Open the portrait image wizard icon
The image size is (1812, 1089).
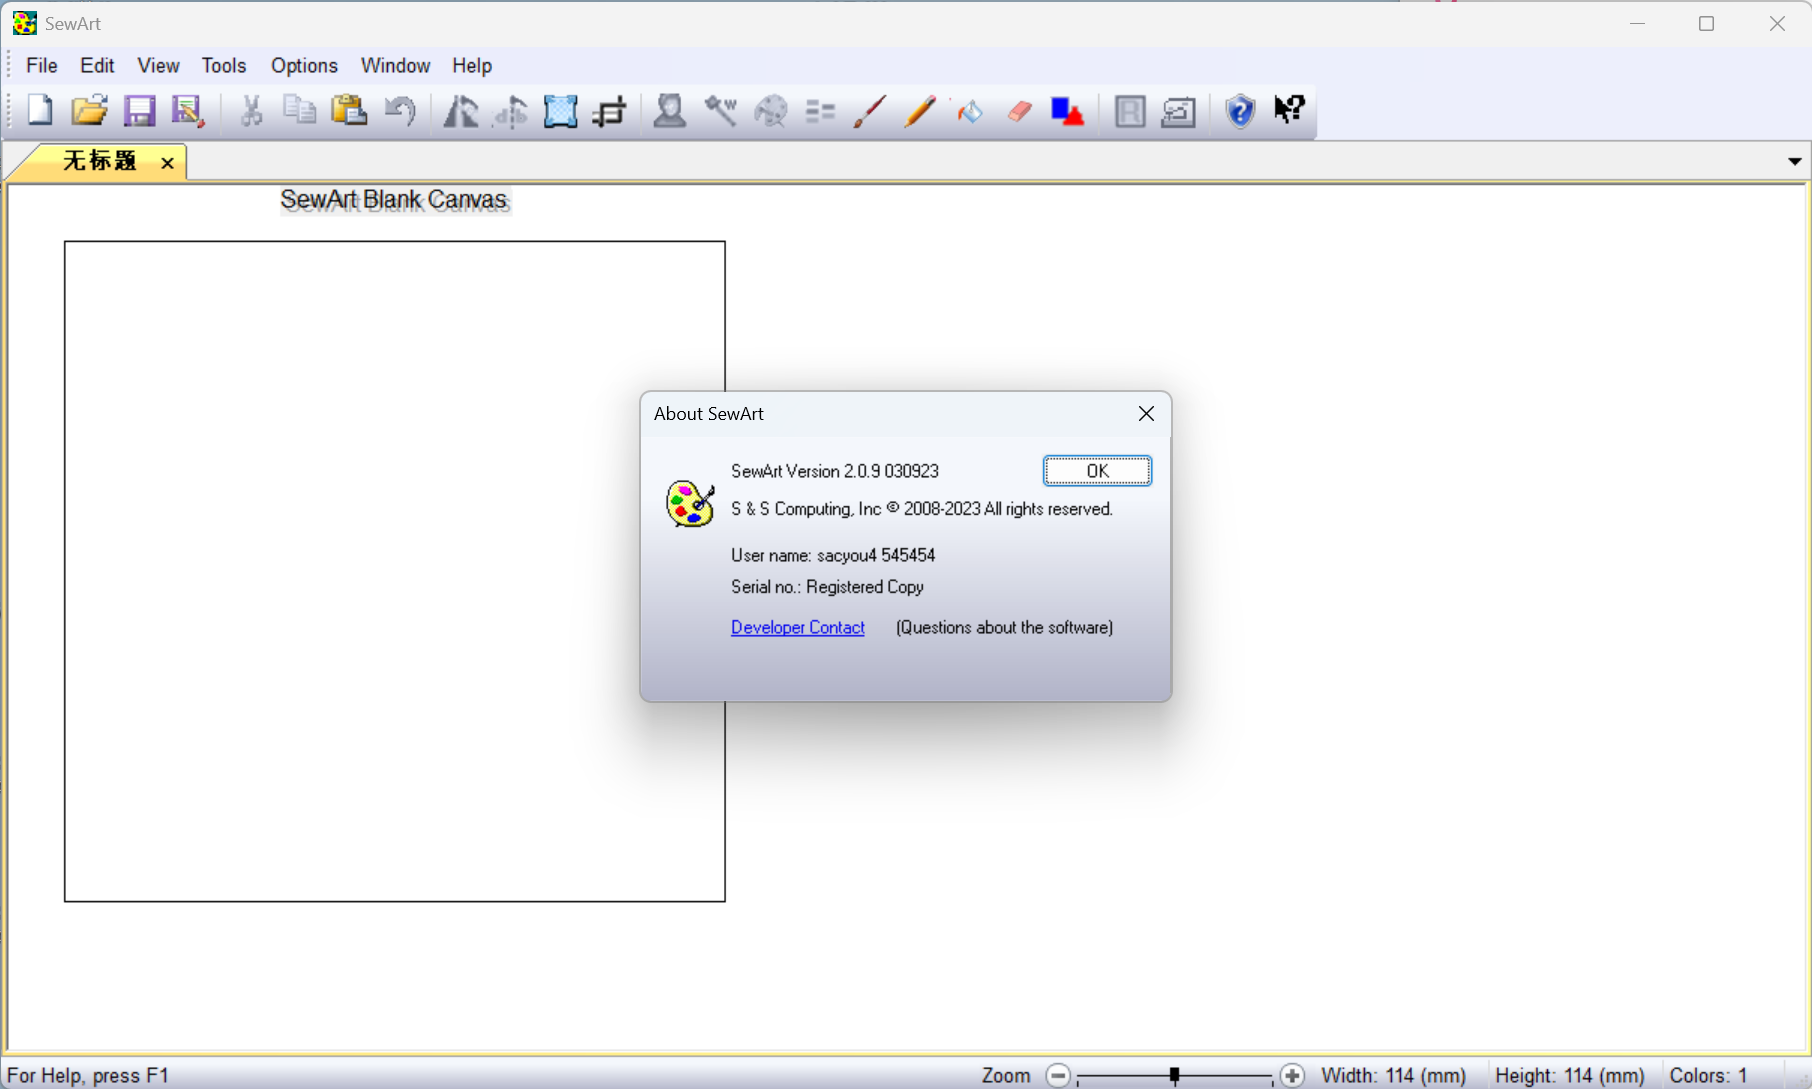[x=670, y=110]
